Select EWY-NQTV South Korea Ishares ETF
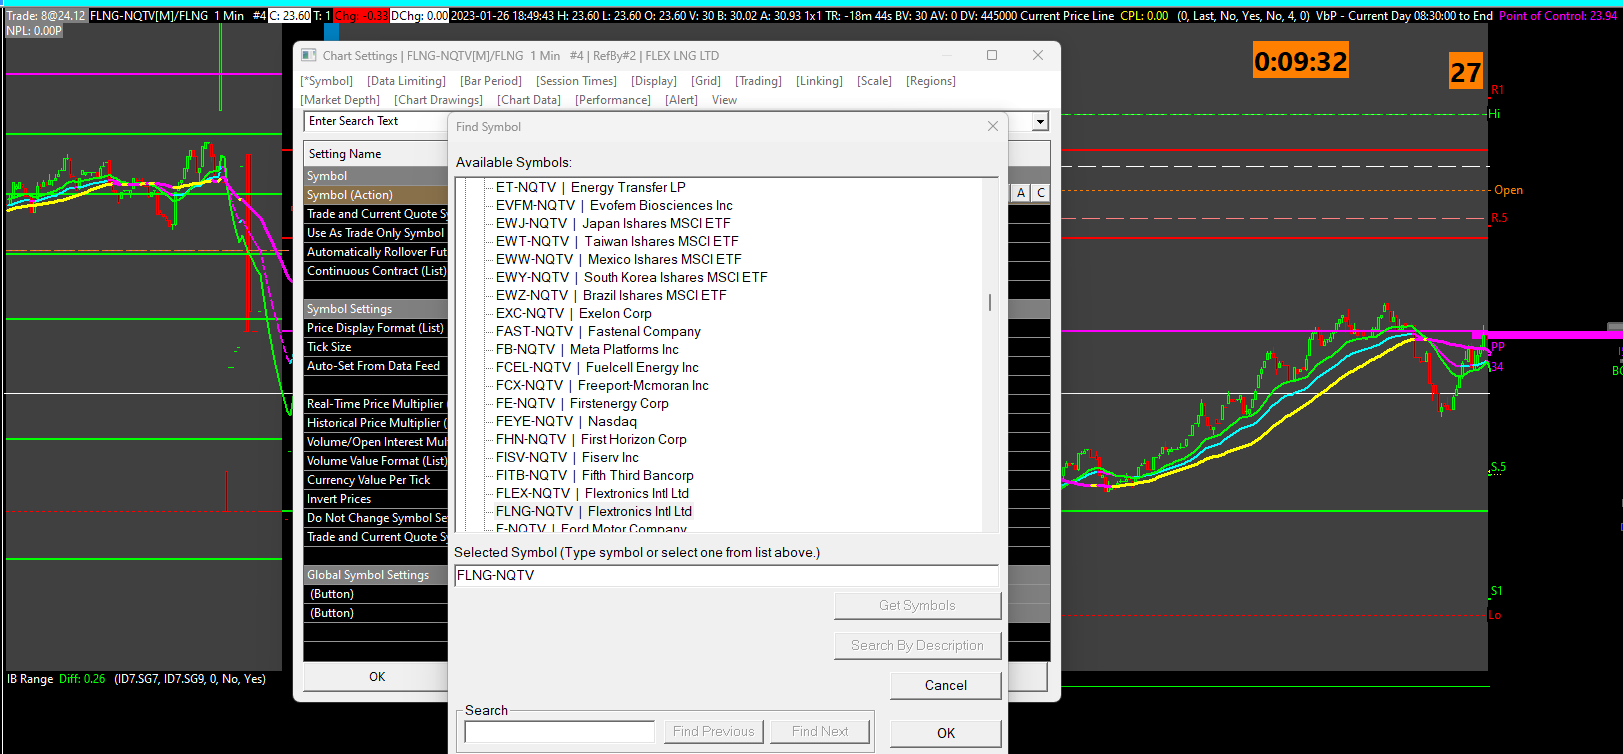The image size is (1623, 754). pos(632,277)
